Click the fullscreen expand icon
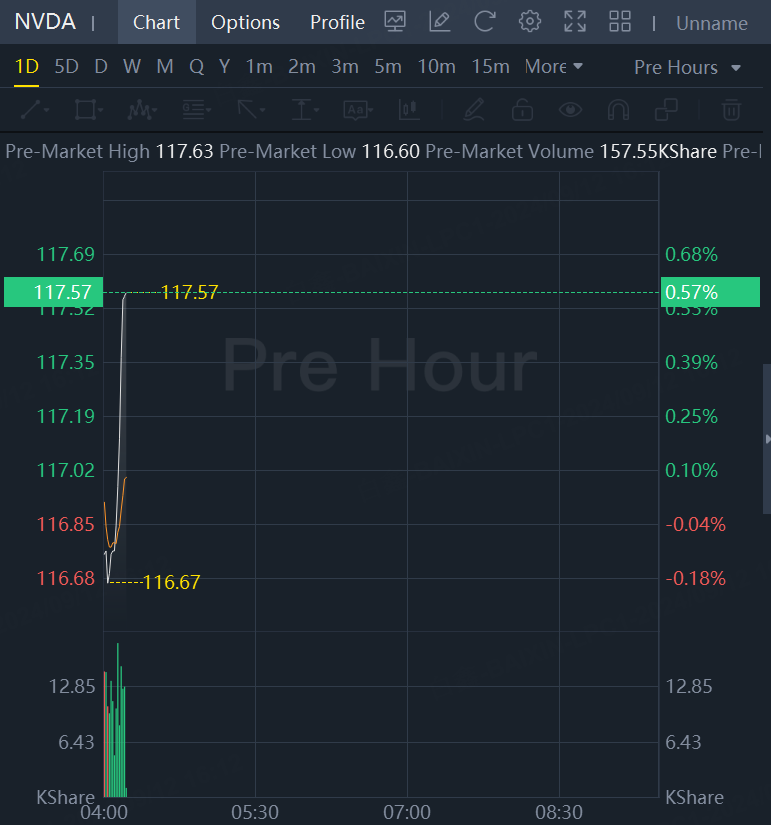The height and width of the screenshot is (825, 771). (575, 22)
